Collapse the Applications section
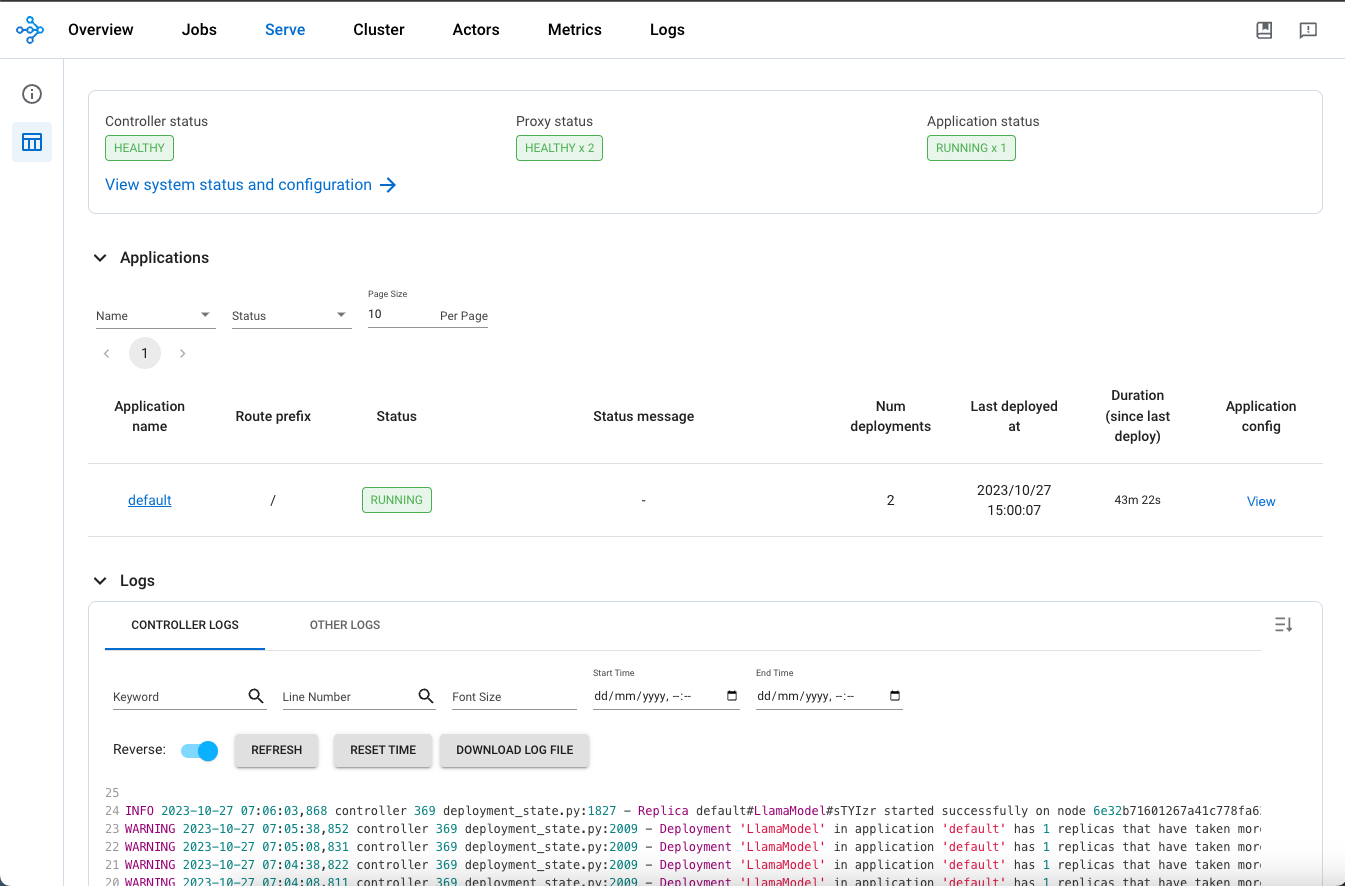Viewport: 1345px width, 886px height. coord(100,258)
